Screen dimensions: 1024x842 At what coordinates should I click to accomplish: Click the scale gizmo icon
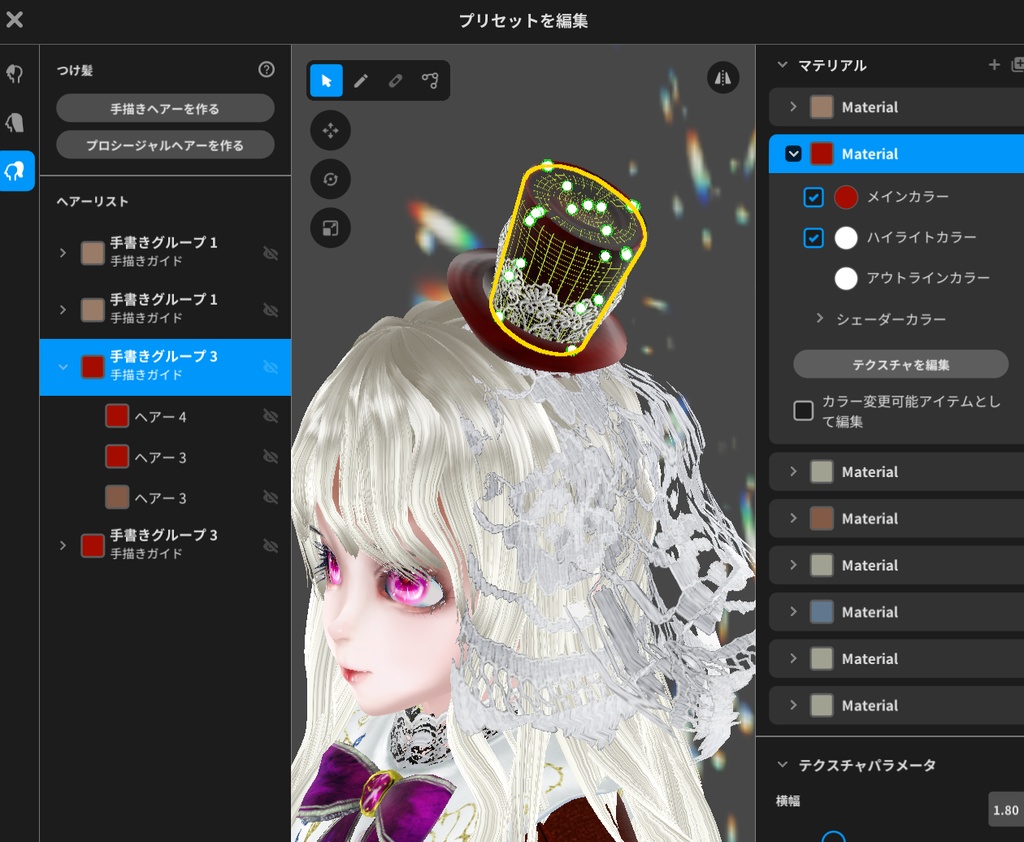coord(330,228)
